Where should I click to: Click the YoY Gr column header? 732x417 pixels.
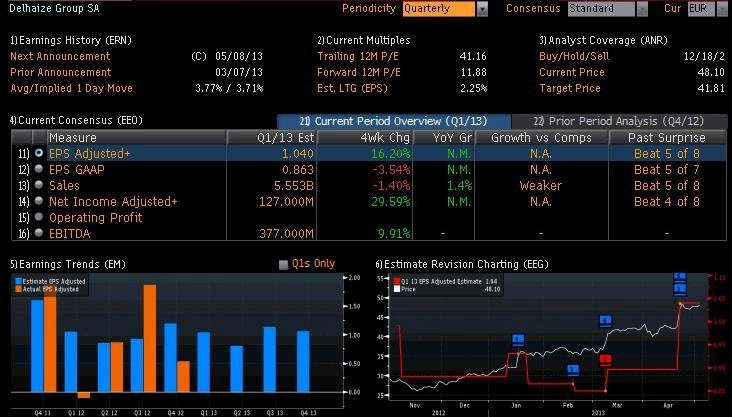click(x=443, y=138)
